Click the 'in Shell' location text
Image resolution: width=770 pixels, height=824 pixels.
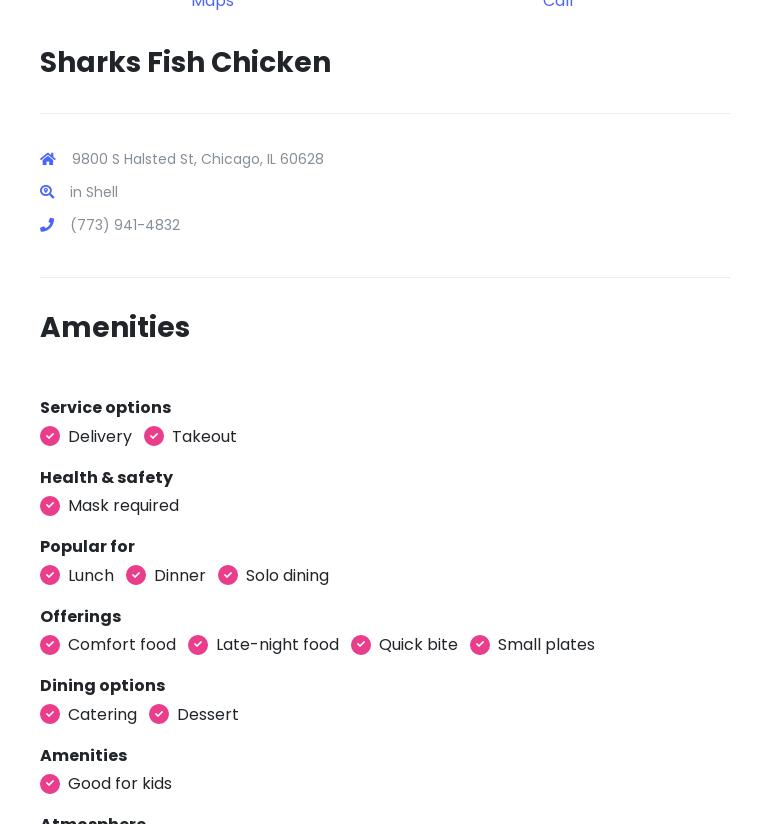coord(94,192)
